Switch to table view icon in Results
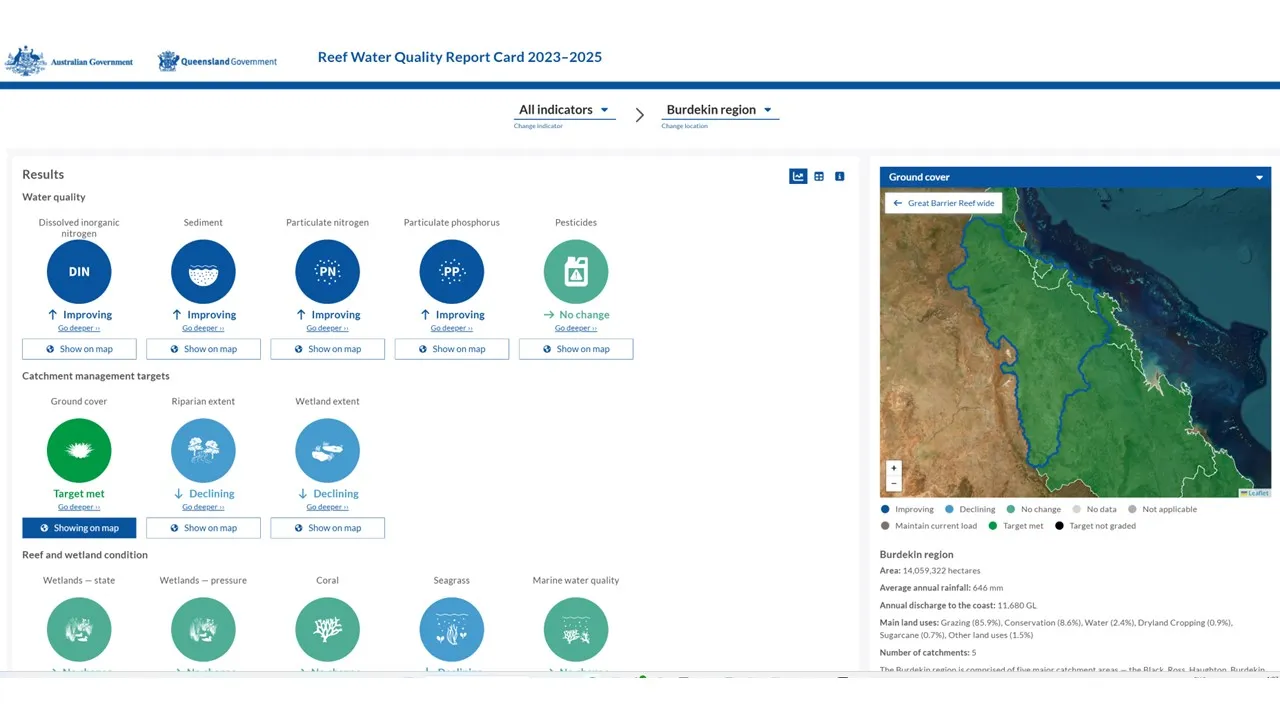Viewport: 1280px width, 720px height. pos(819,176)
